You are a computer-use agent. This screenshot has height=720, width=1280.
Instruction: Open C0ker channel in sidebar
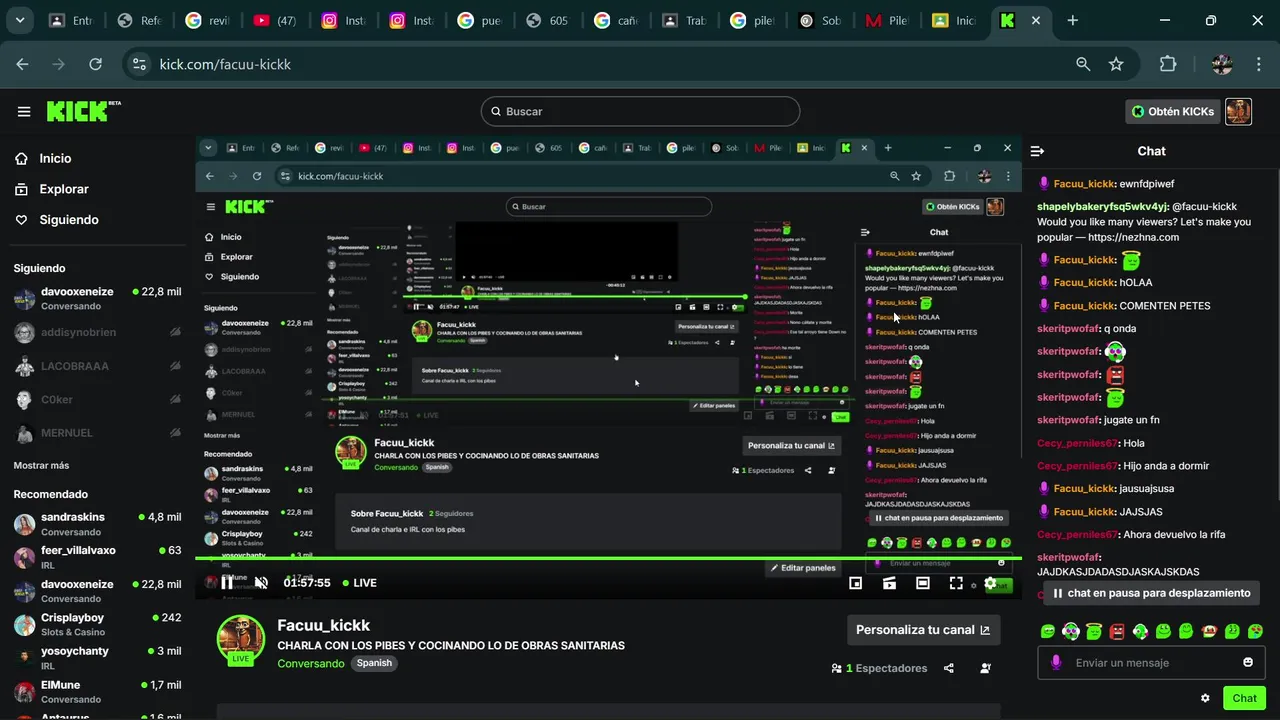(x=97, y=400)
